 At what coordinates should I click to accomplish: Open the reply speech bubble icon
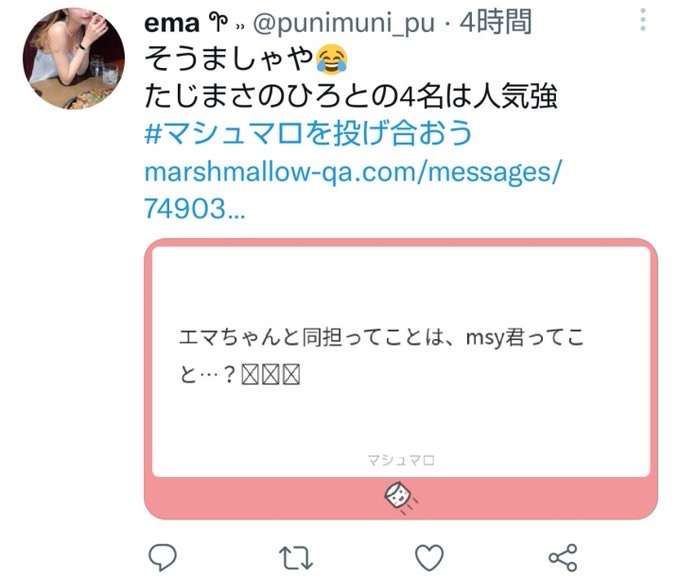point(163,557)
